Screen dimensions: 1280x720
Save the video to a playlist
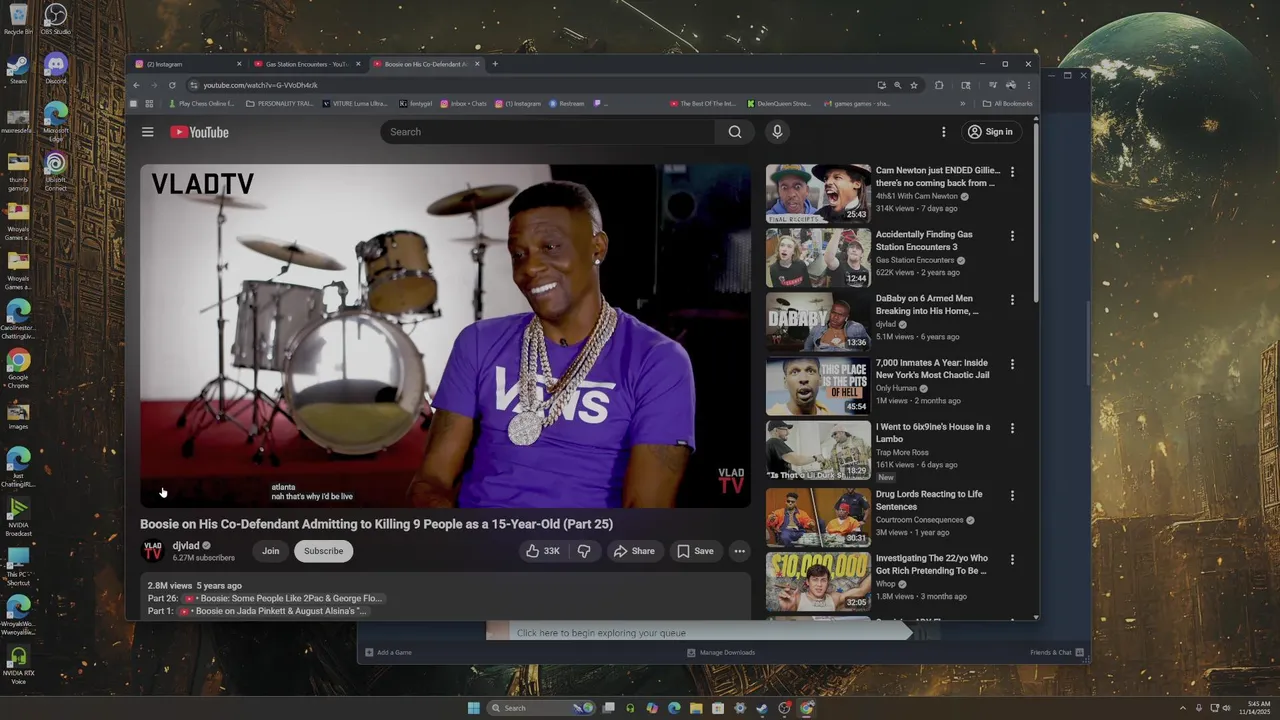[x=695, y=551]
